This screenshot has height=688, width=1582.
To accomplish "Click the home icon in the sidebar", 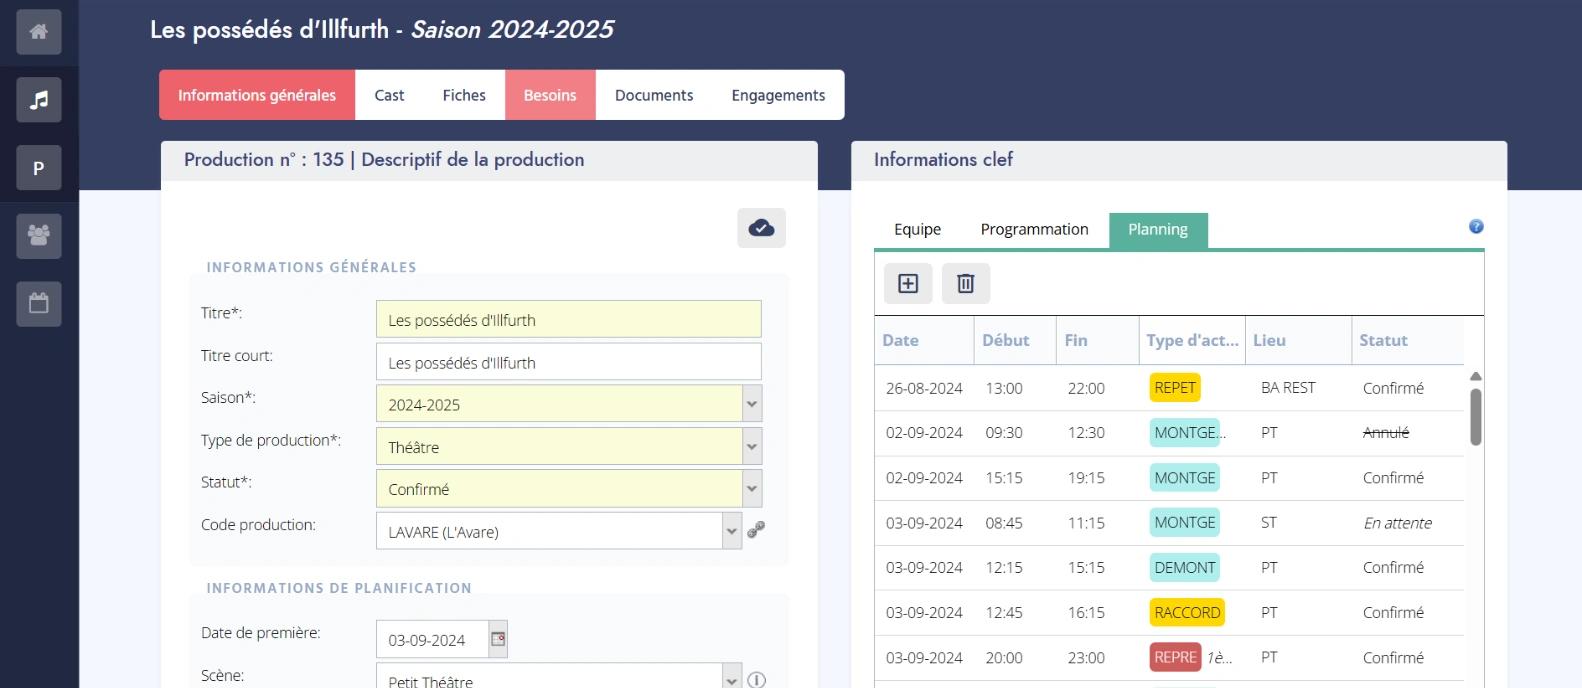I will click(x=39, y=32).
